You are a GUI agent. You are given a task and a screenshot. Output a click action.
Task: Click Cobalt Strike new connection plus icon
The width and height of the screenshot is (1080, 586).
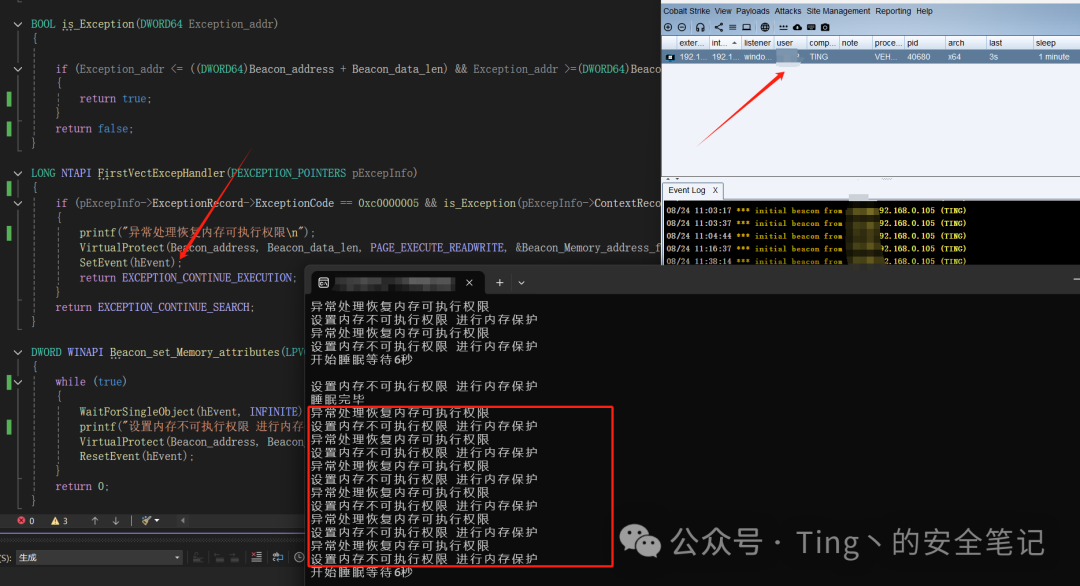tap(667, 28)
